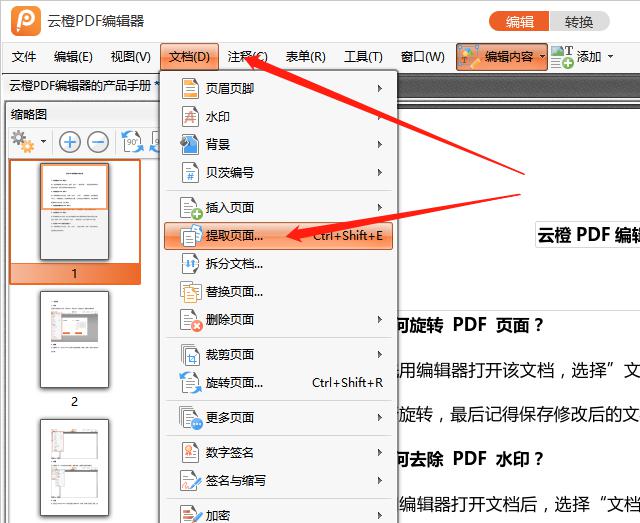Open the 窗口(W) menu

pyautogui.click(x=422, y=57)
